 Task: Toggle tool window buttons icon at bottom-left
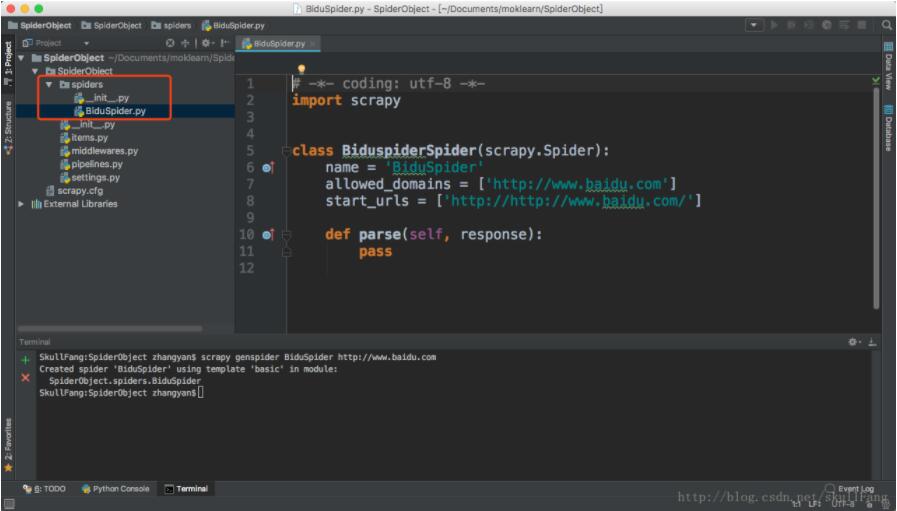9,504
